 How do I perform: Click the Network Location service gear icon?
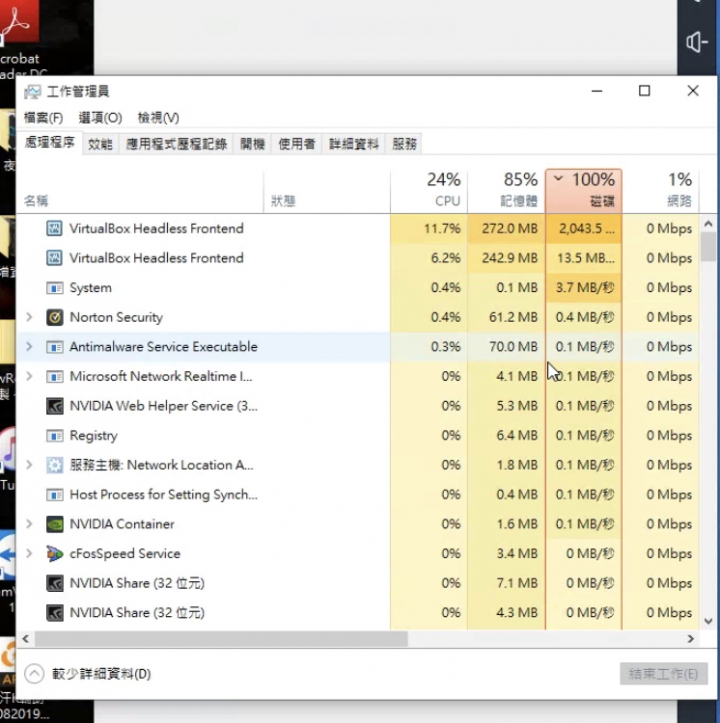tap(54, 465)
